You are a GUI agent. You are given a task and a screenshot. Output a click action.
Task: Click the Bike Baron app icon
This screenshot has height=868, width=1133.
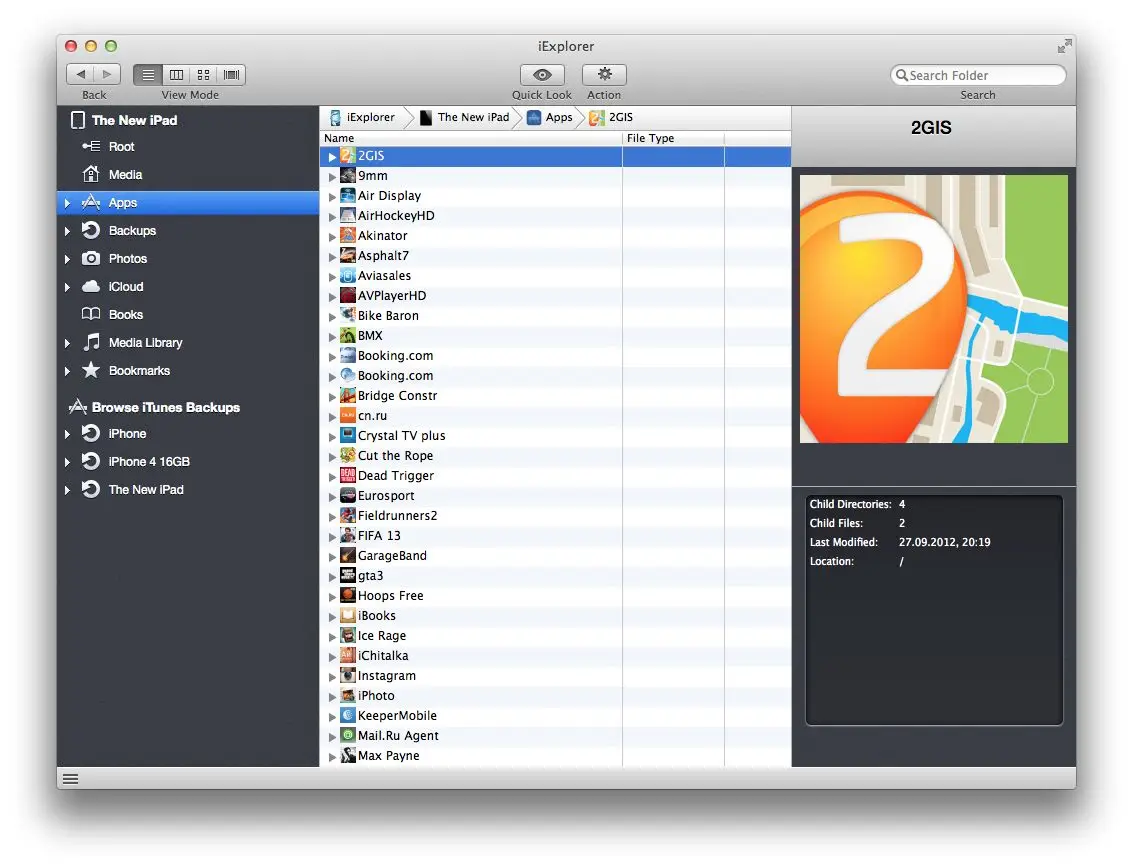348,316
